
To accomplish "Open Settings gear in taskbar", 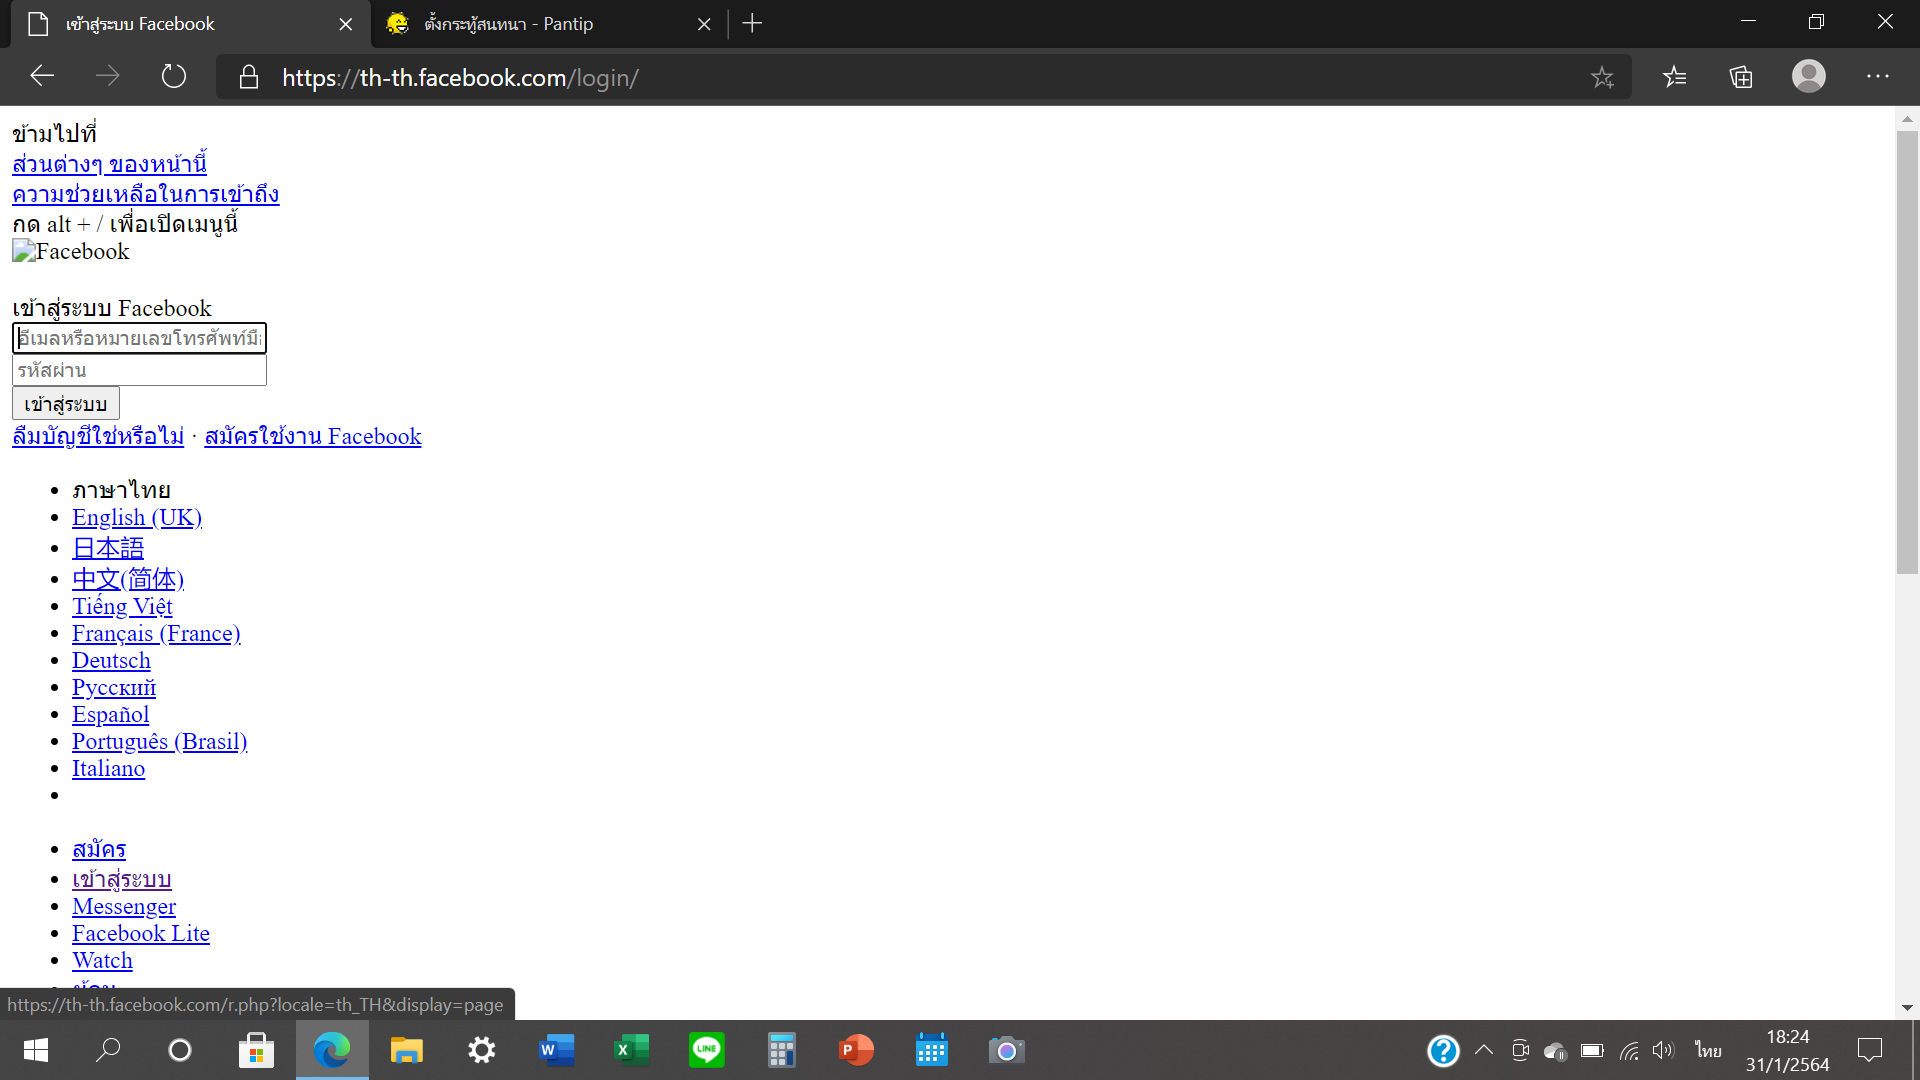I will click(482, 1050).
